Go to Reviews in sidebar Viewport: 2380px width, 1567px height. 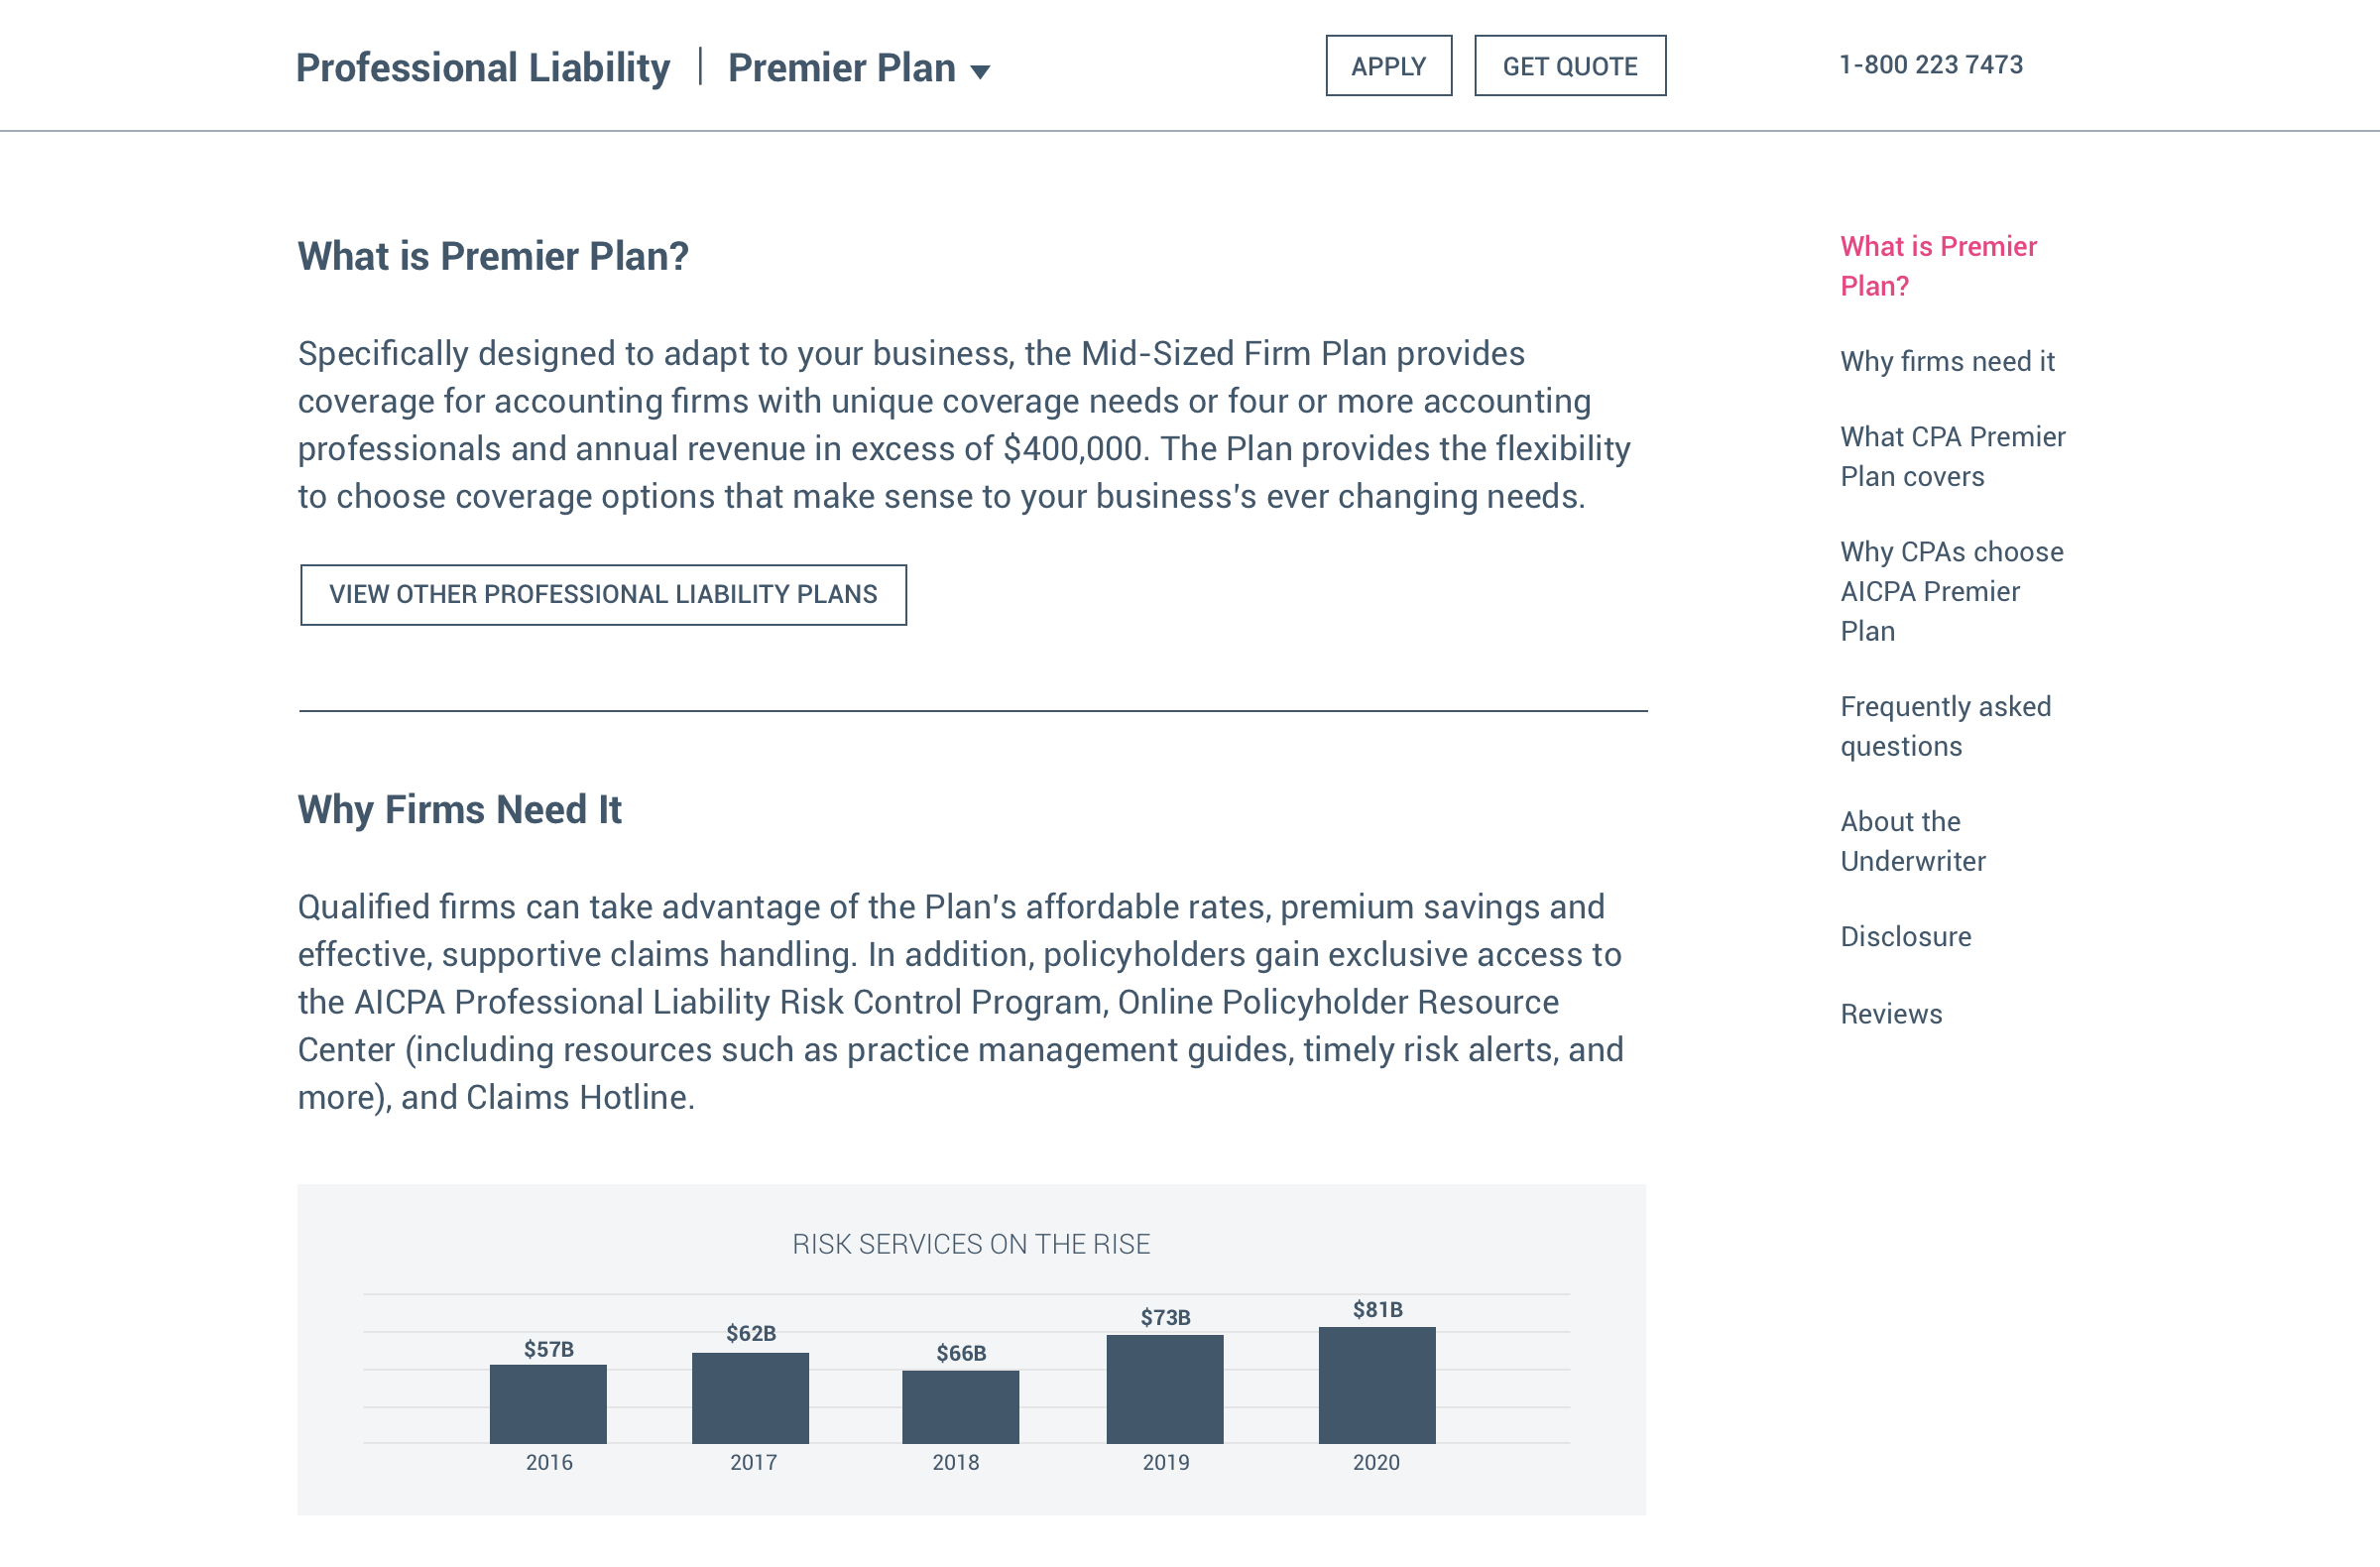[x=1890, y=1014]
